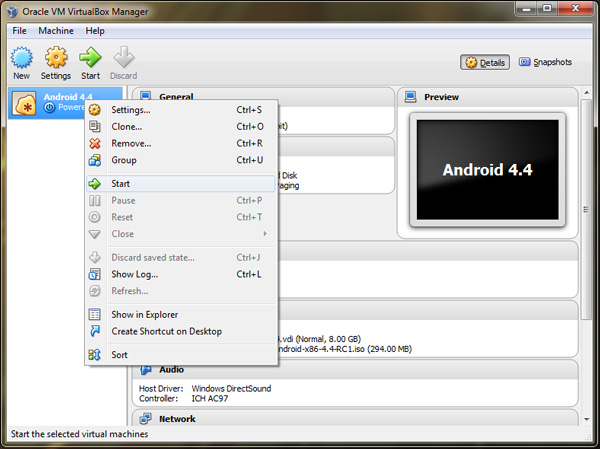
Task: Click the vertical scrollbar thumb in details pane
Action: 586,209
